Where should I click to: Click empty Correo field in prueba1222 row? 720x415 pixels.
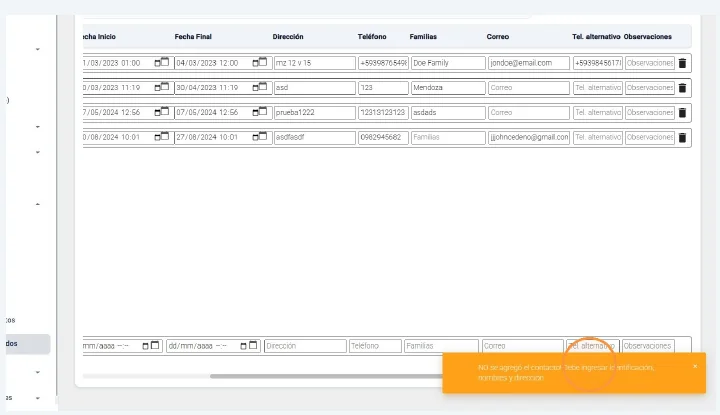pos(529,112)
